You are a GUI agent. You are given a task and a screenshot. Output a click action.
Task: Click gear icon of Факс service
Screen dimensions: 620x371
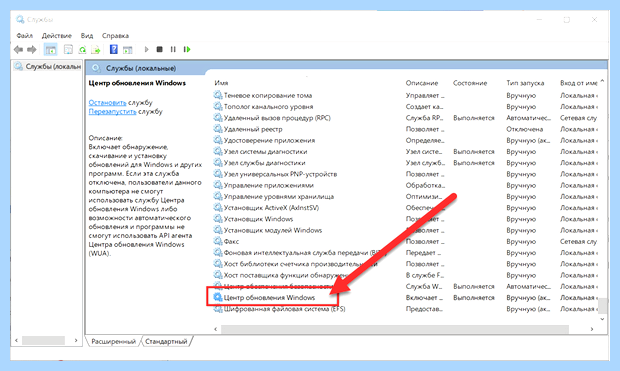(x=218, y=241)
